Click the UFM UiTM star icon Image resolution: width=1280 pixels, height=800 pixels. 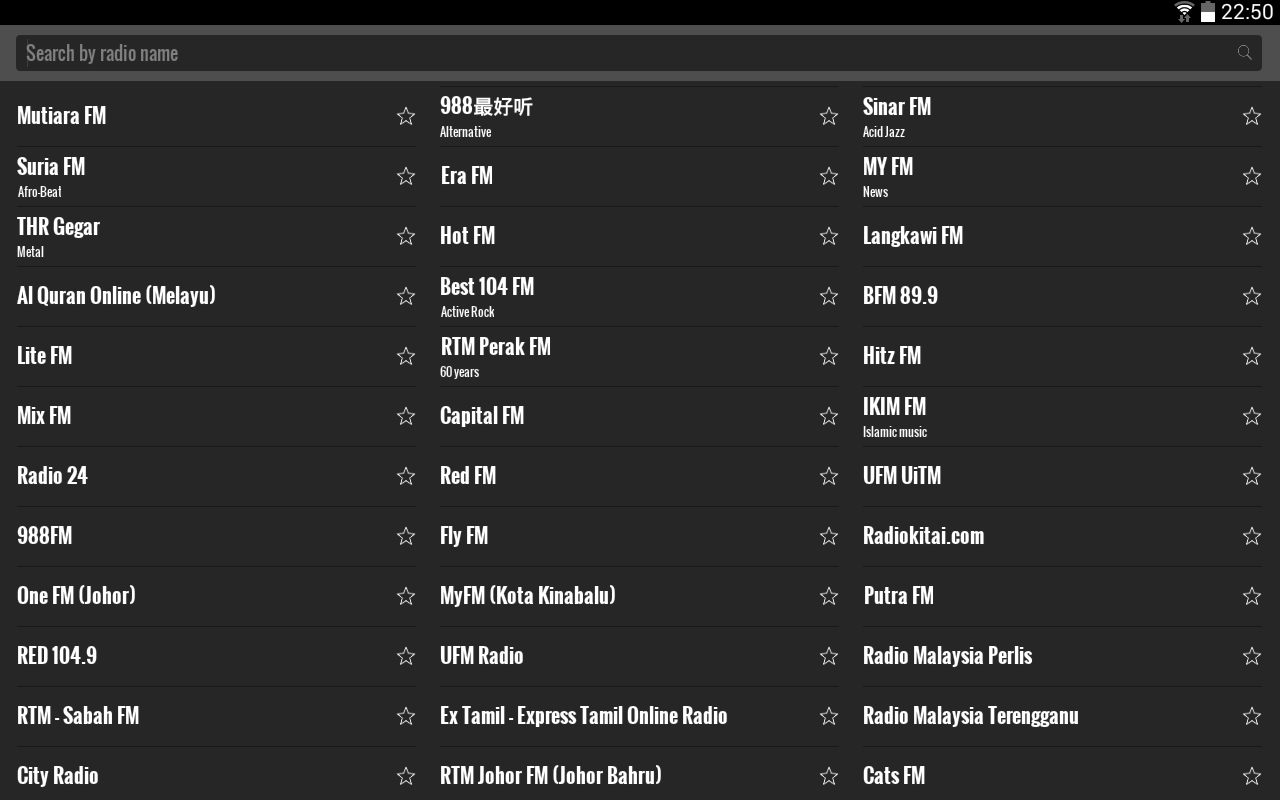(x=1252, y=476)
